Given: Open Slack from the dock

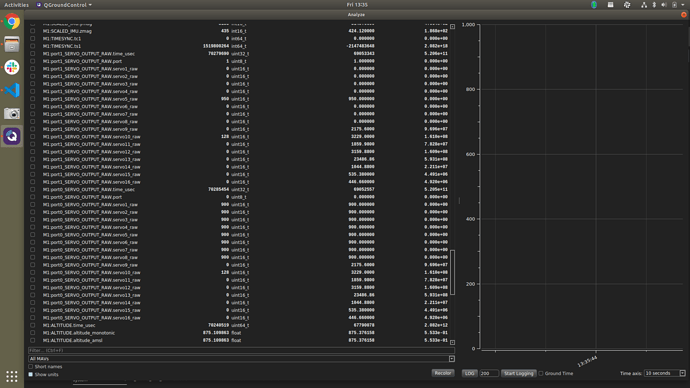Looking at the screenshot, I should pos(12,67).
